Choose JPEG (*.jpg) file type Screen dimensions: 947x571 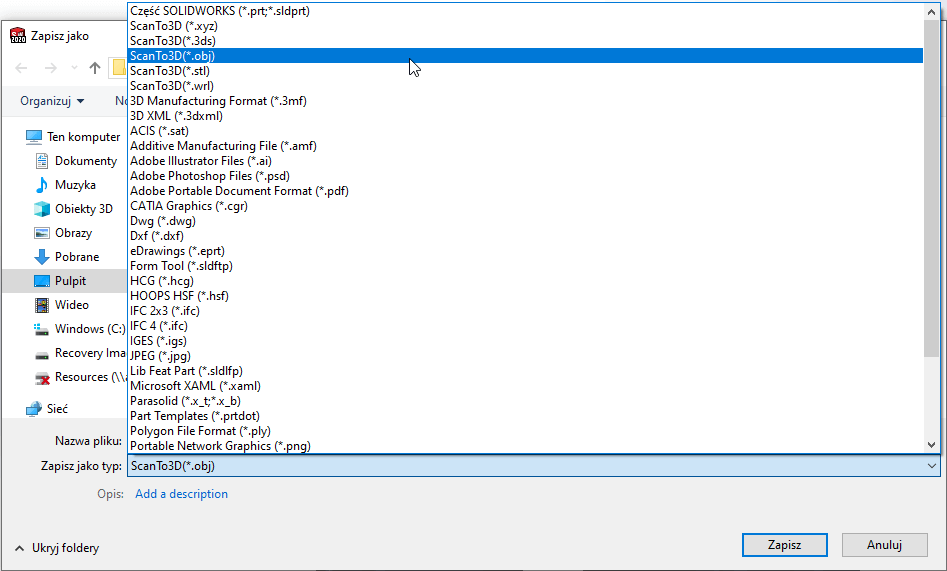click(x=525, y=356)
